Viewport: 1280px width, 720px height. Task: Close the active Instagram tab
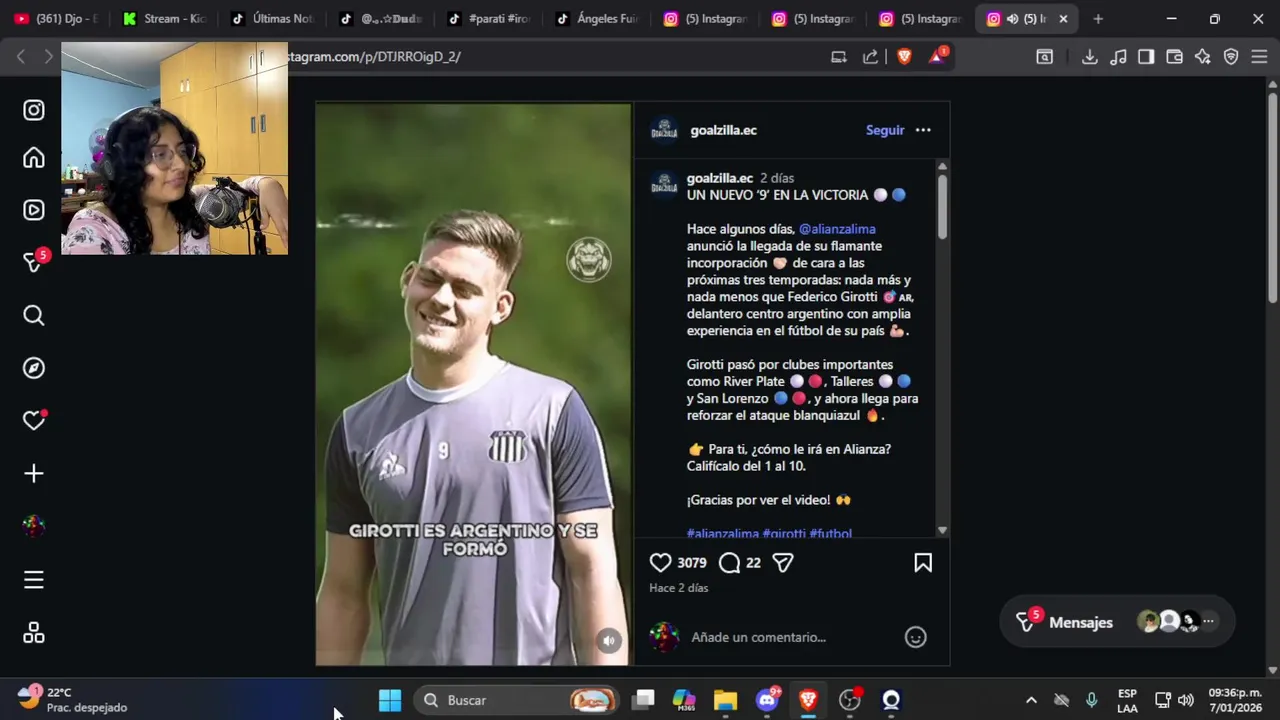[1063, 19]
